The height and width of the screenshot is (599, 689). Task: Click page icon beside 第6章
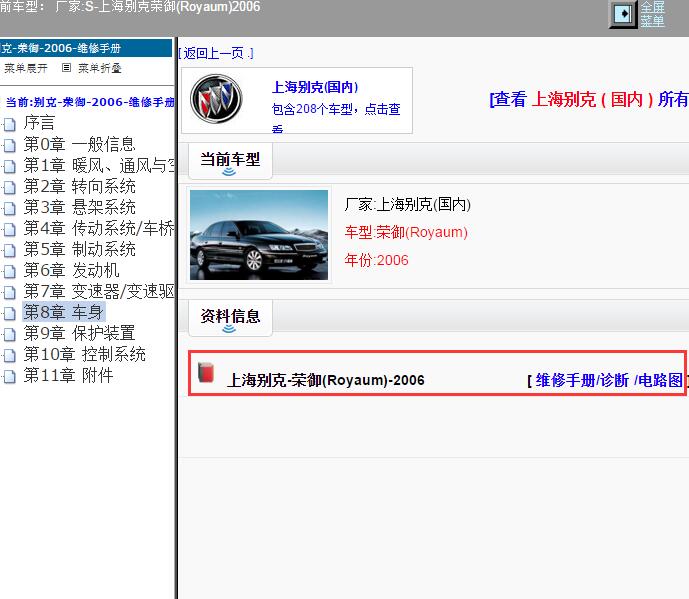click(10, 272)
